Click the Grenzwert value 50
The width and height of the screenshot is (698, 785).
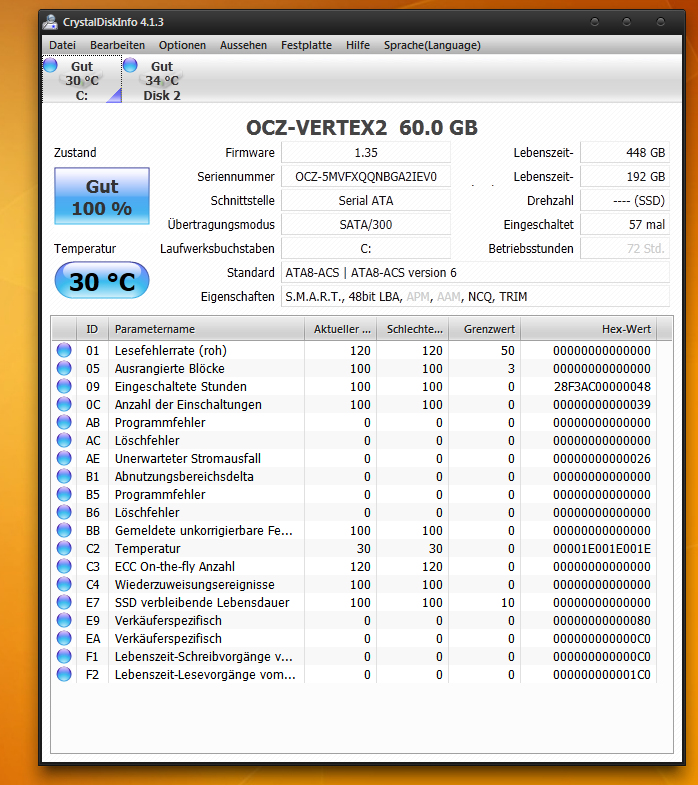508,350
